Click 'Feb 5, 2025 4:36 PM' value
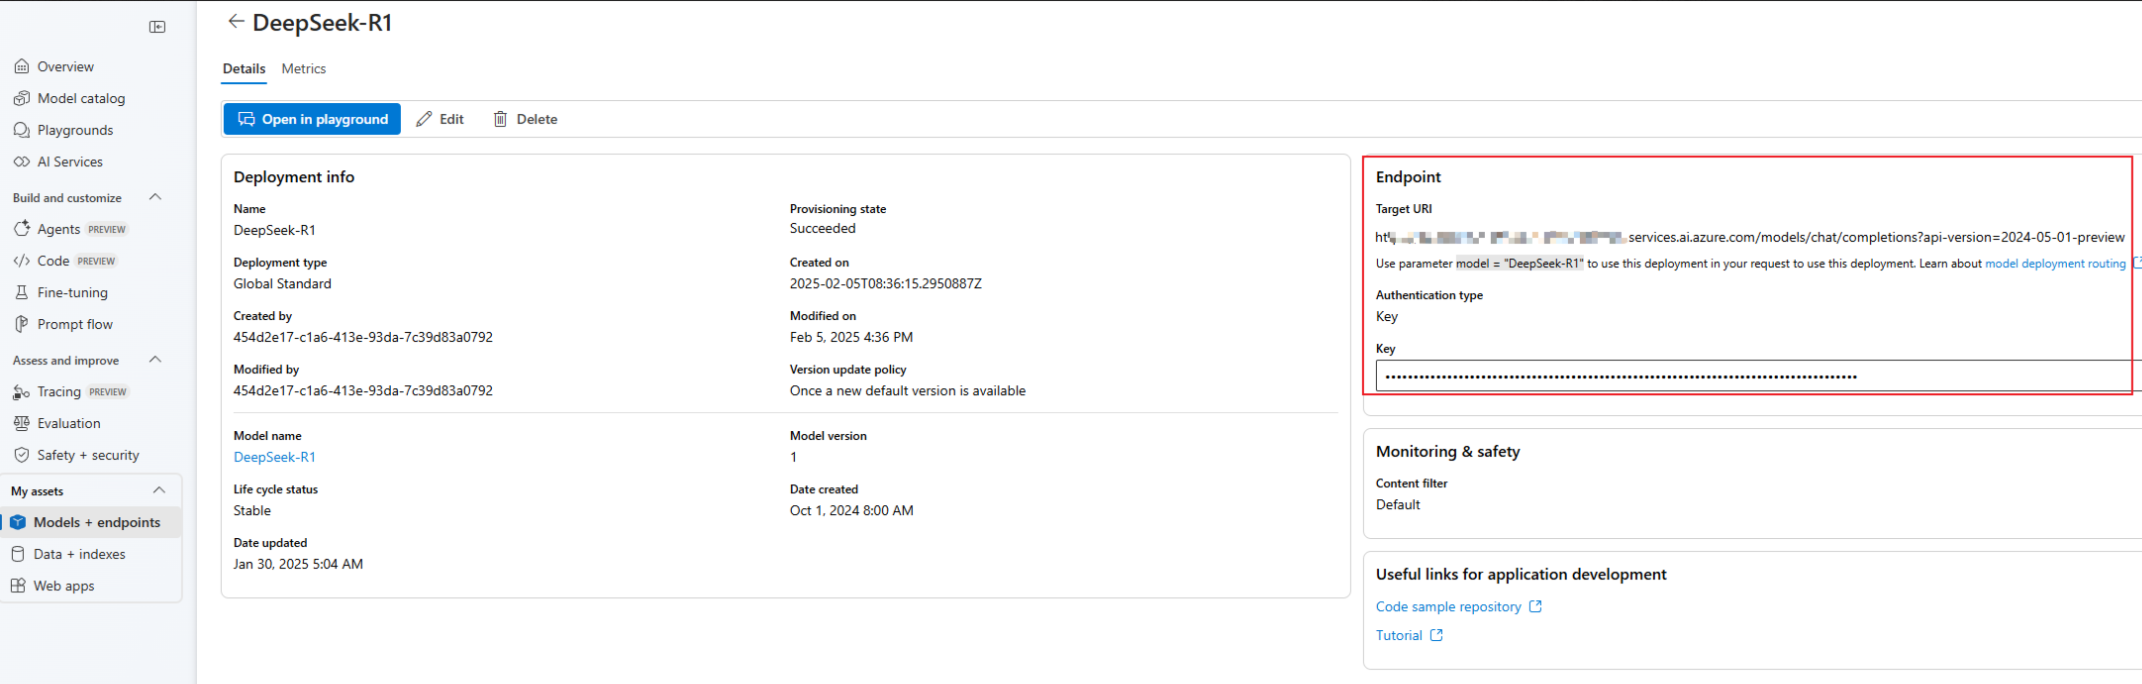The width and height of the screenshot is (2142, 684). tap(851, 337)
